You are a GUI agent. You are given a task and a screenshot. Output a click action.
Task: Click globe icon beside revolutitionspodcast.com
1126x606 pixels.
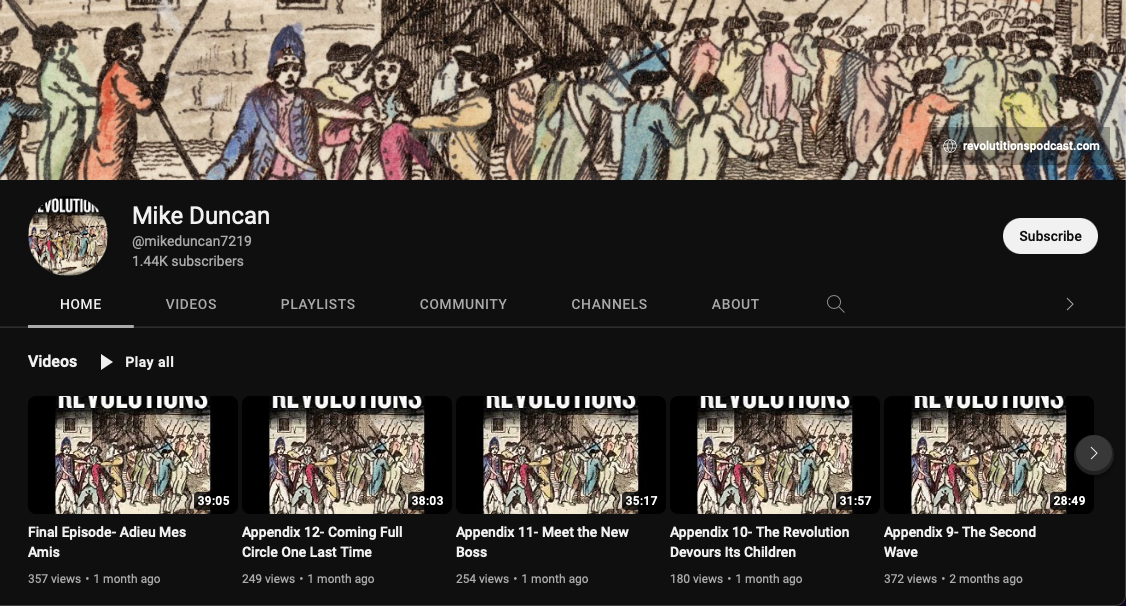pyautogui.click(x=949, y=146)
